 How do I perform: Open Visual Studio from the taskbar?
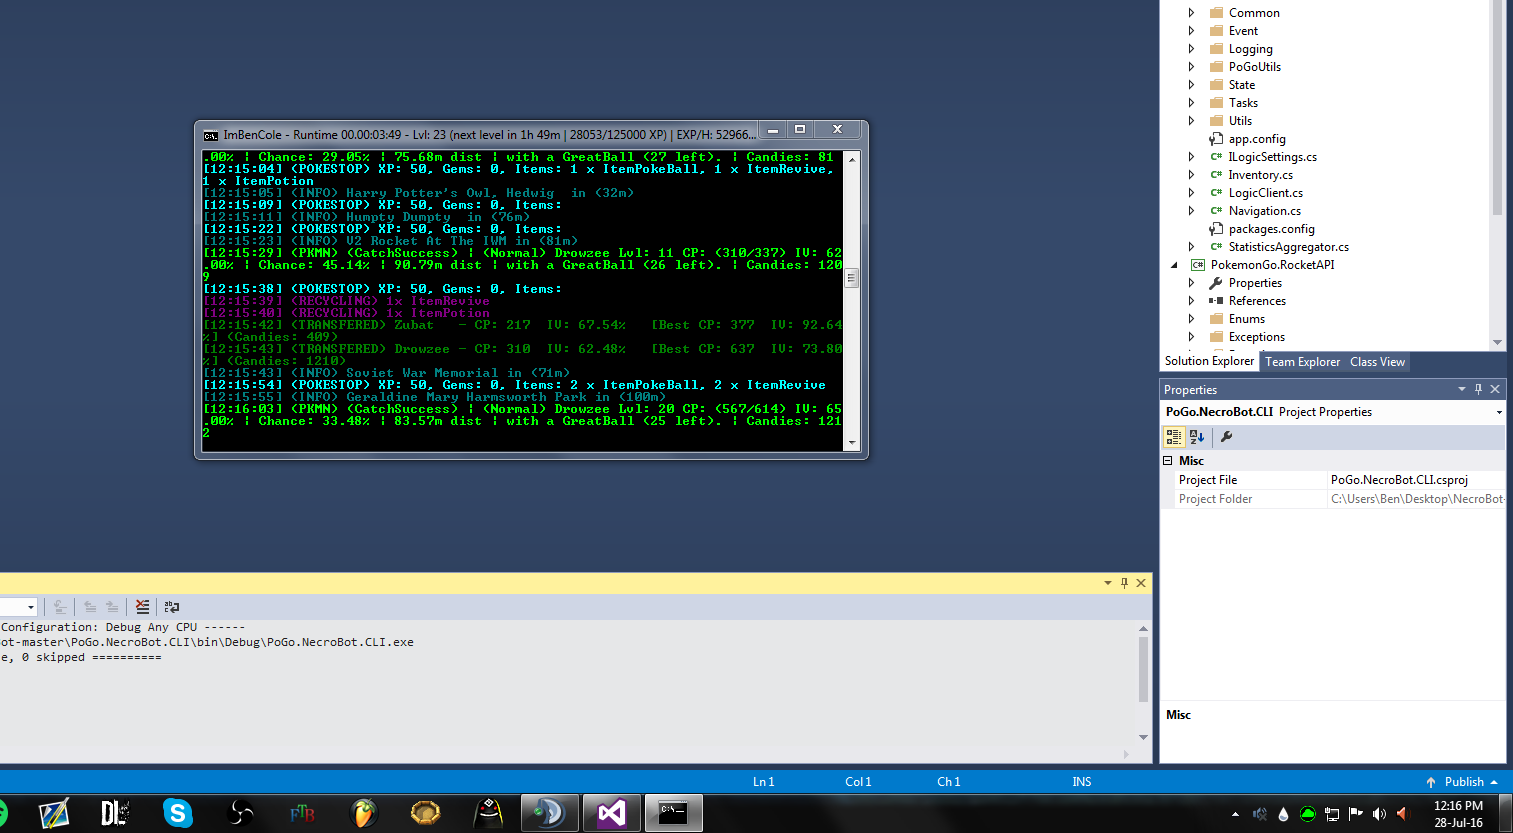[x=612, y=813]
